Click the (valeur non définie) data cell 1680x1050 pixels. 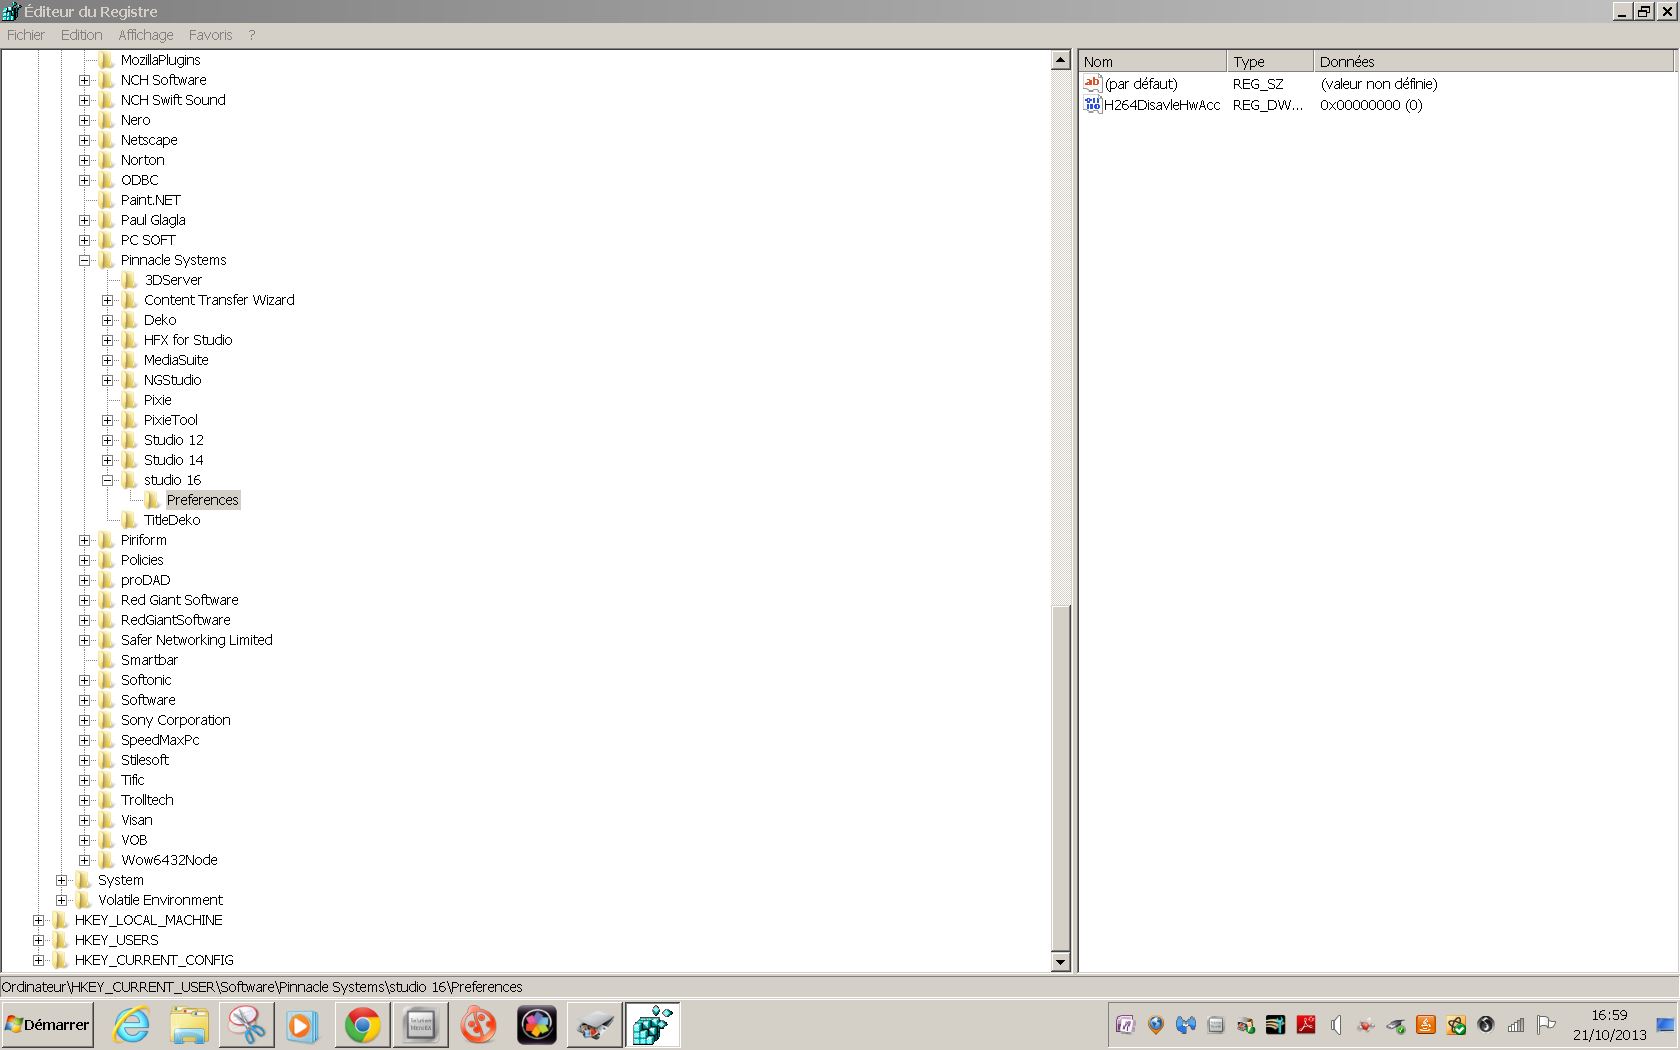[1379, 84]
